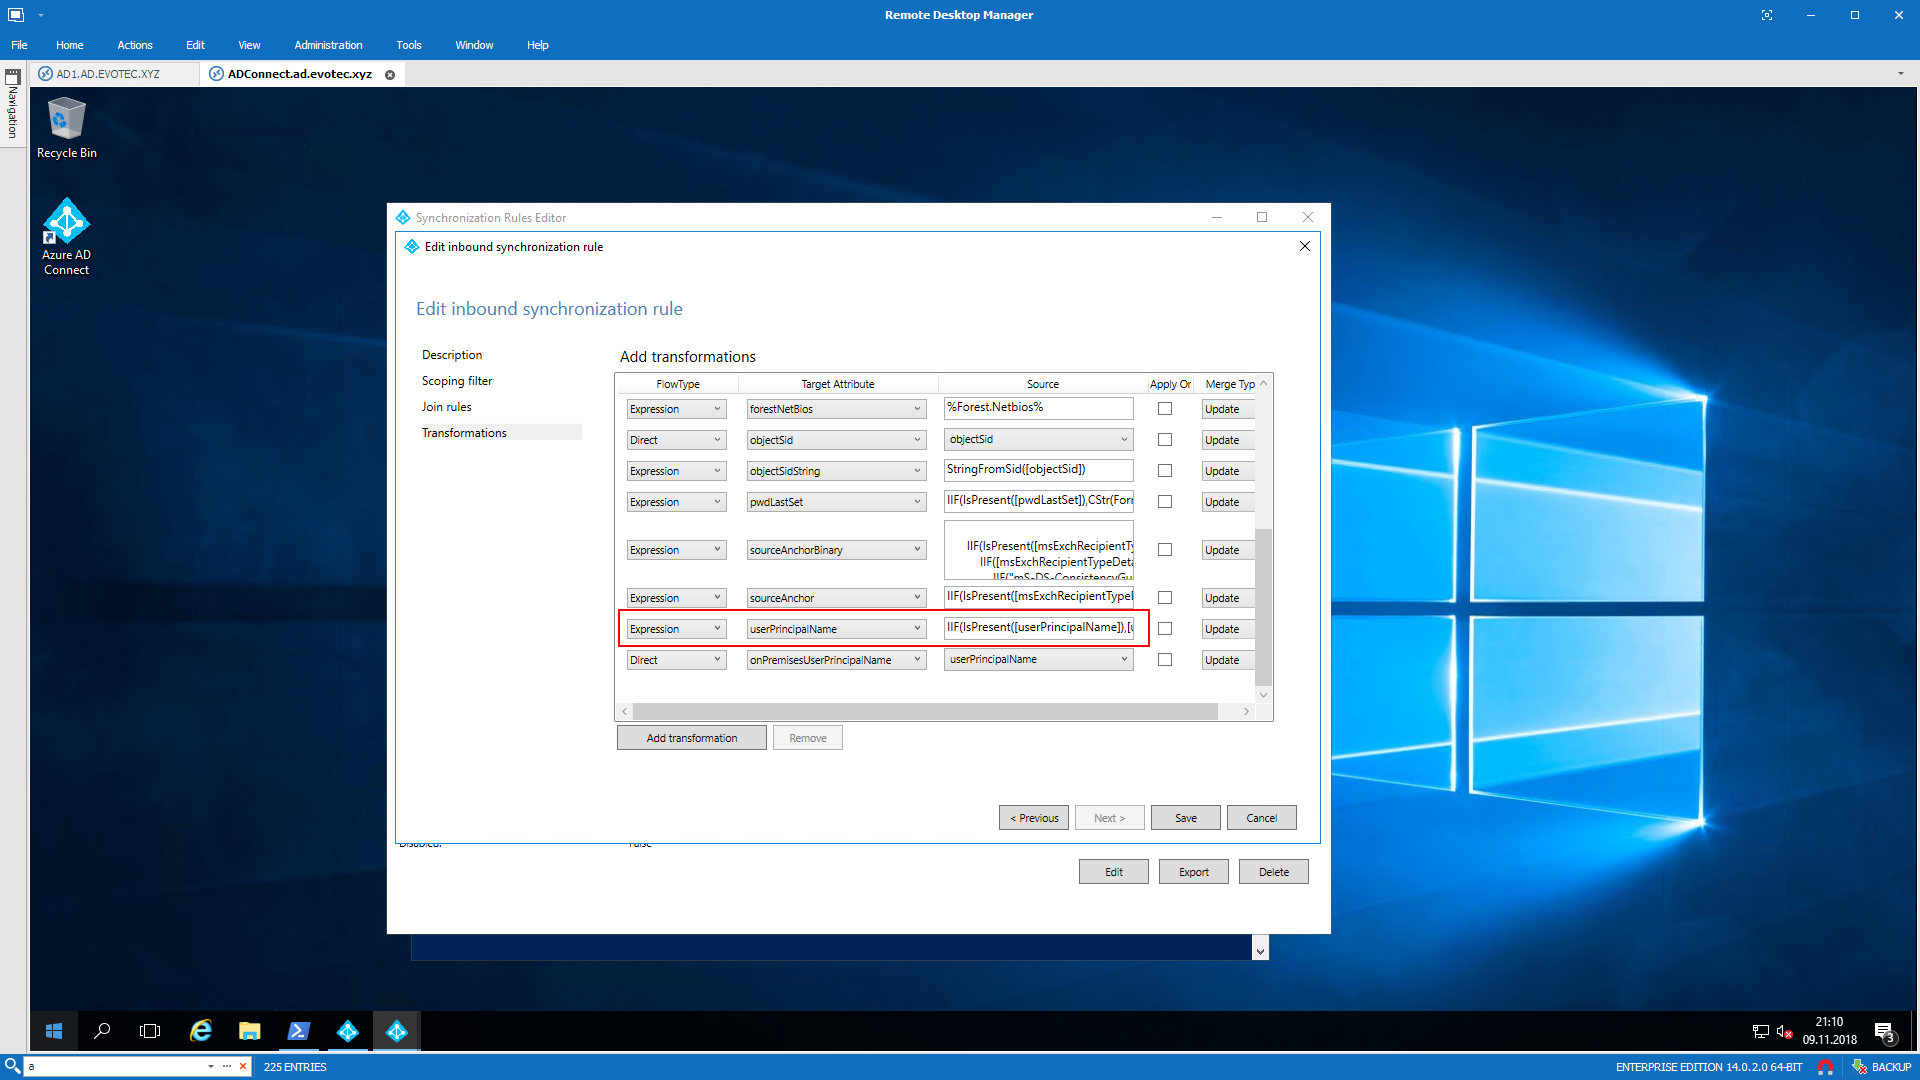This screenshot has width=1920, height=1080.
Task: Click the Windows Start button
Action: (54, 1031)
